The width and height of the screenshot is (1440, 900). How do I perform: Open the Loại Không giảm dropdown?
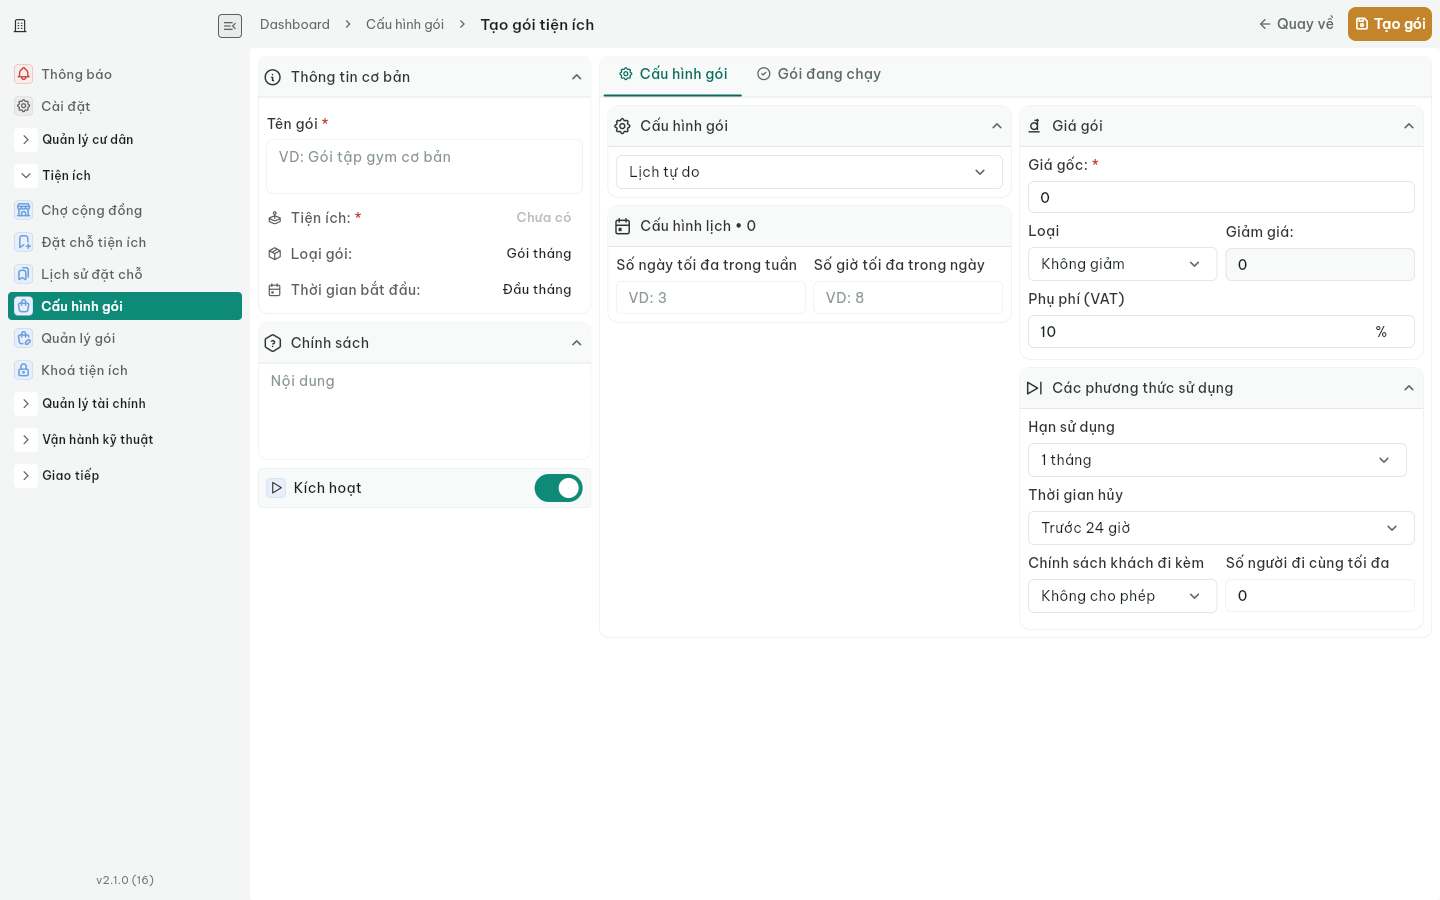1122,264
